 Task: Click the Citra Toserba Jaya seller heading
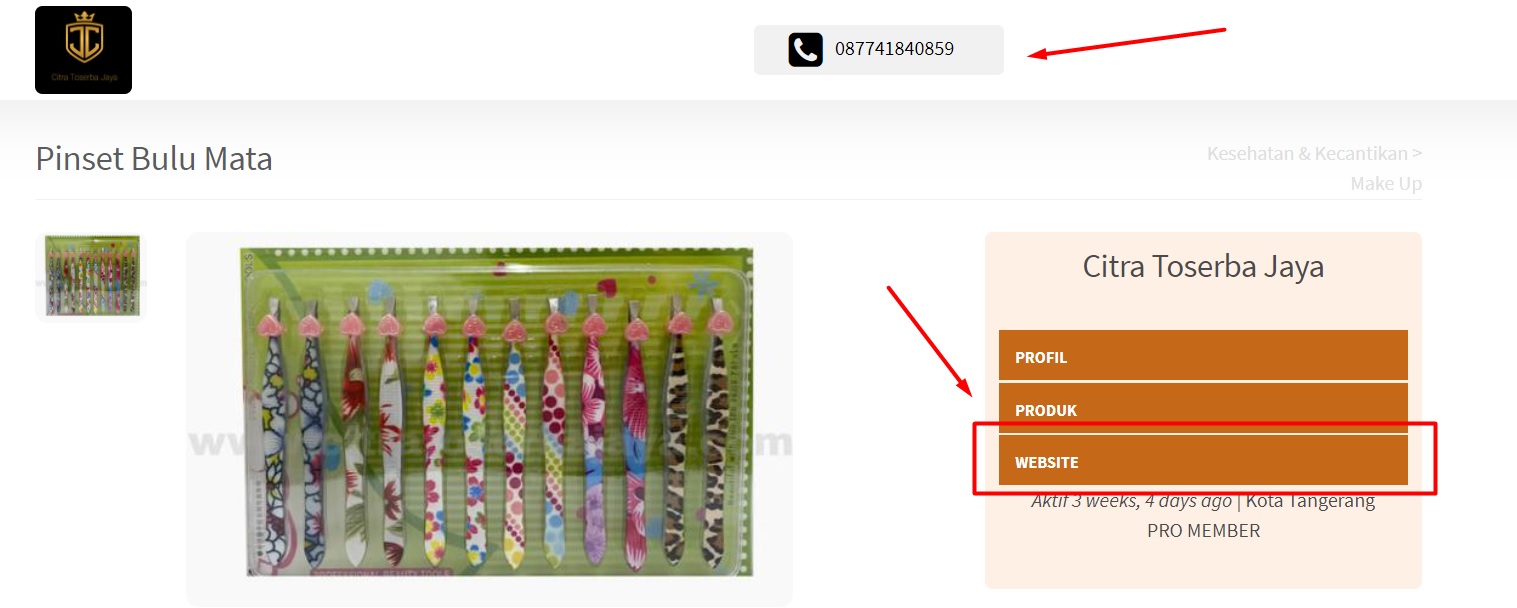(1203, 267)
